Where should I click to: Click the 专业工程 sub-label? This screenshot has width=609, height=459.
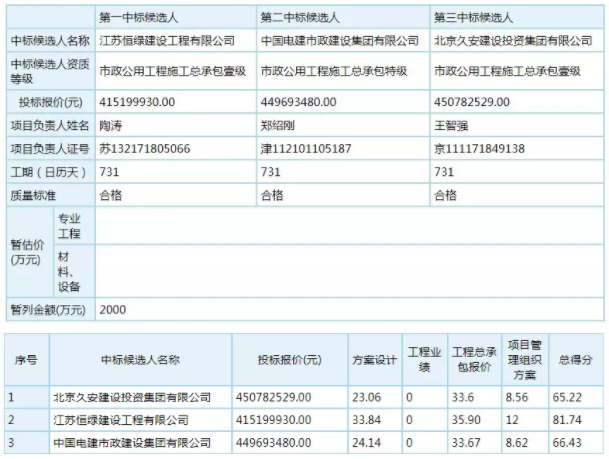(69, 226)
